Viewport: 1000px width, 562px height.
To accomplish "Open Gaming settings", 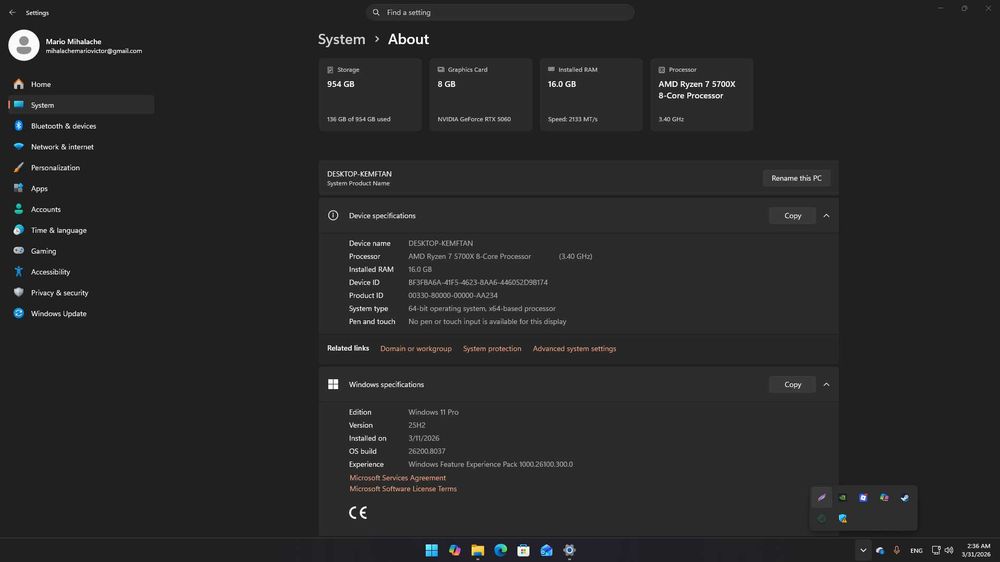I will click(x=81, y=251).
